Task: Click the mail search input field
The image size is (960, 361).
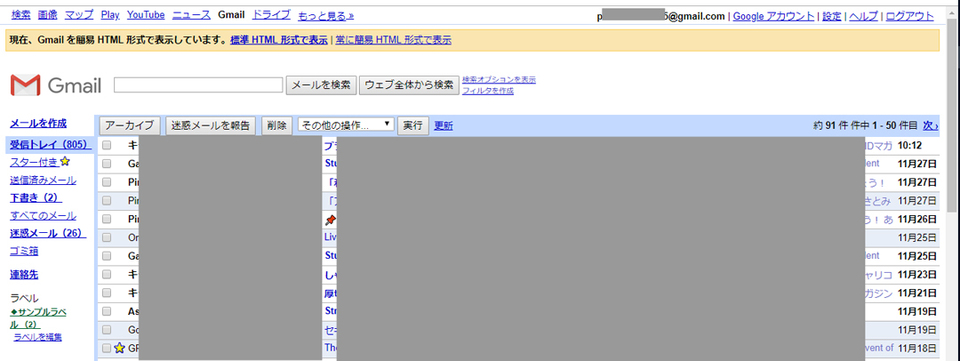Action: 198,85
